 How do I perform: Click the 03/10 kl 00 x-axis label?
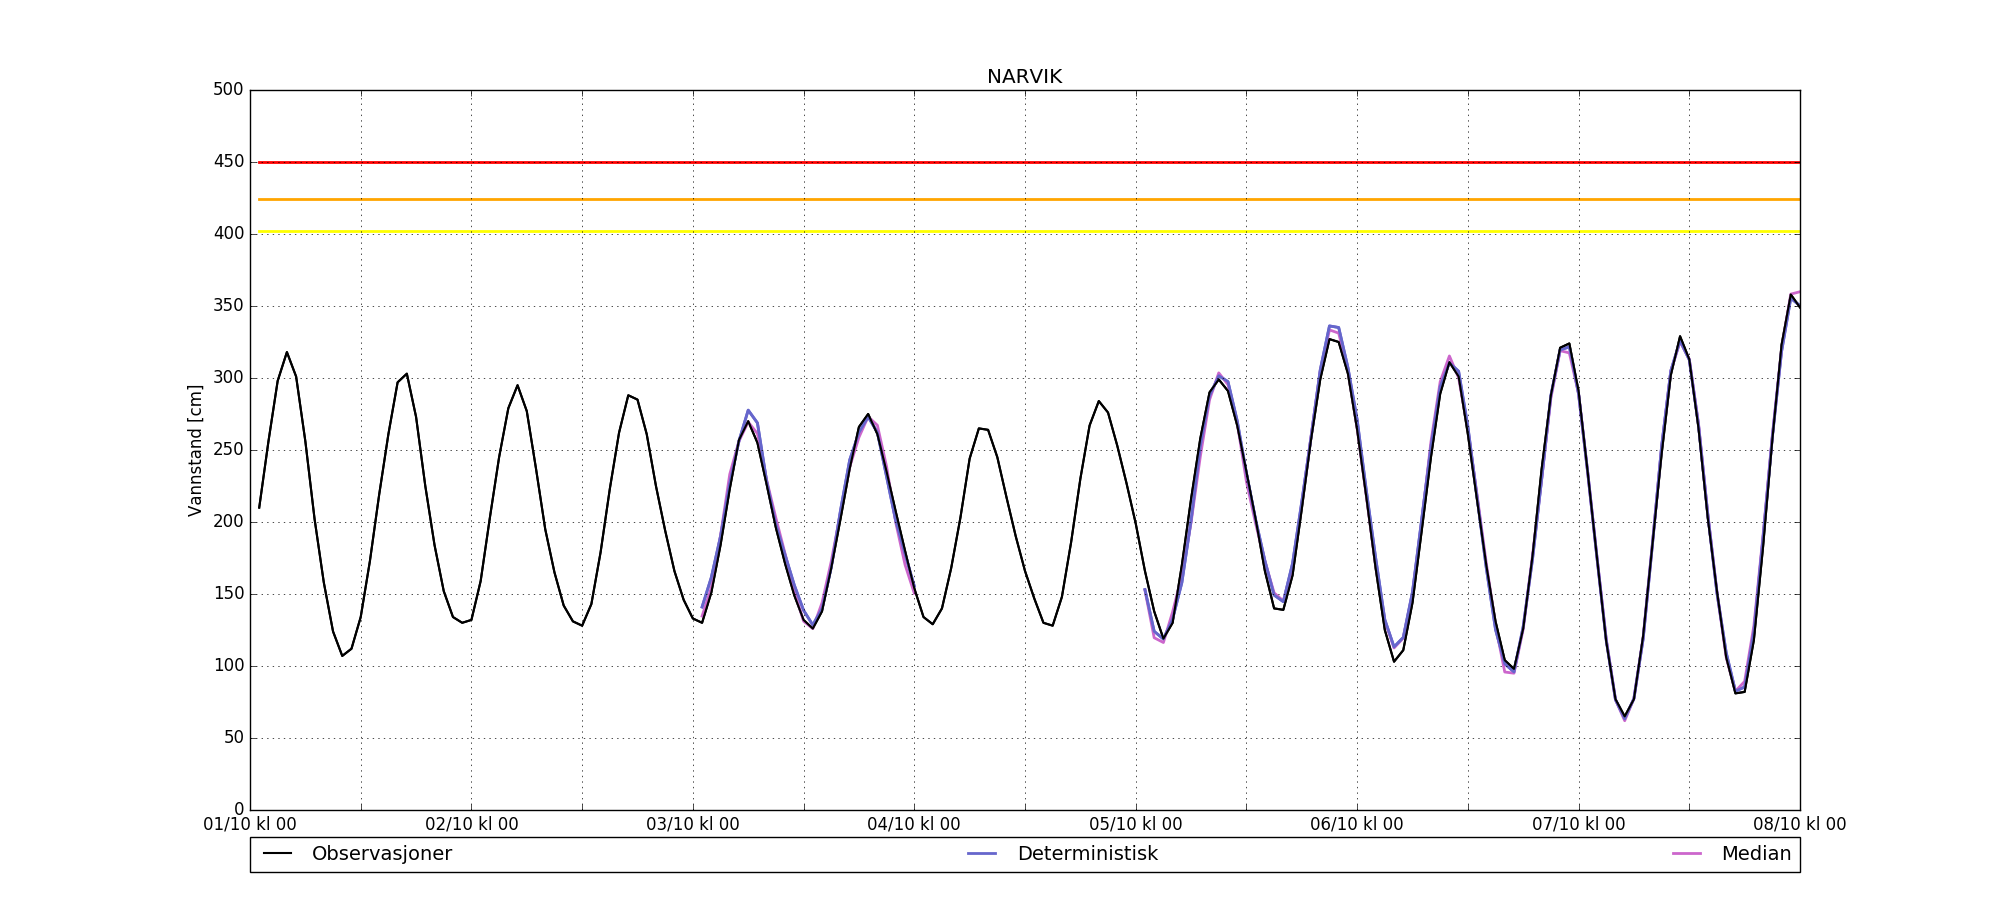[x=693, y=825]
